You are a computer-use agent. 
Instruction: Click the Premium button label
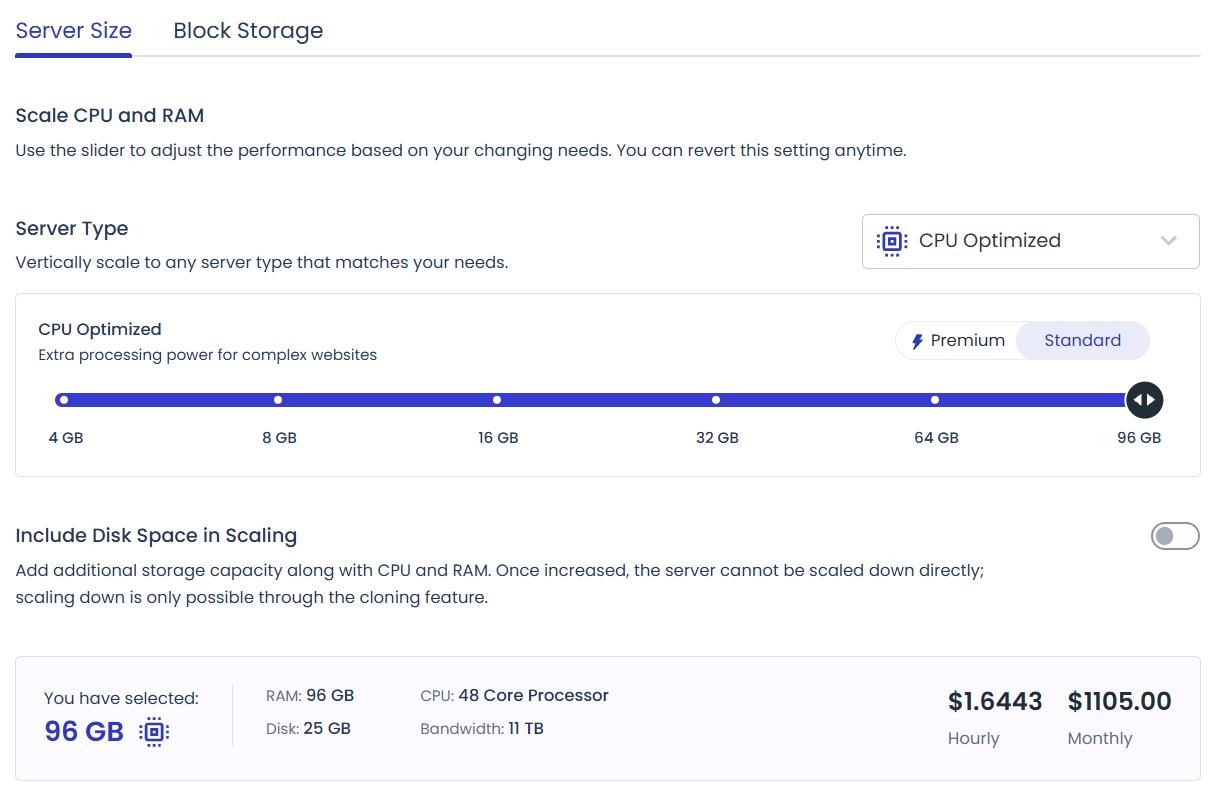tap(968, 340)
